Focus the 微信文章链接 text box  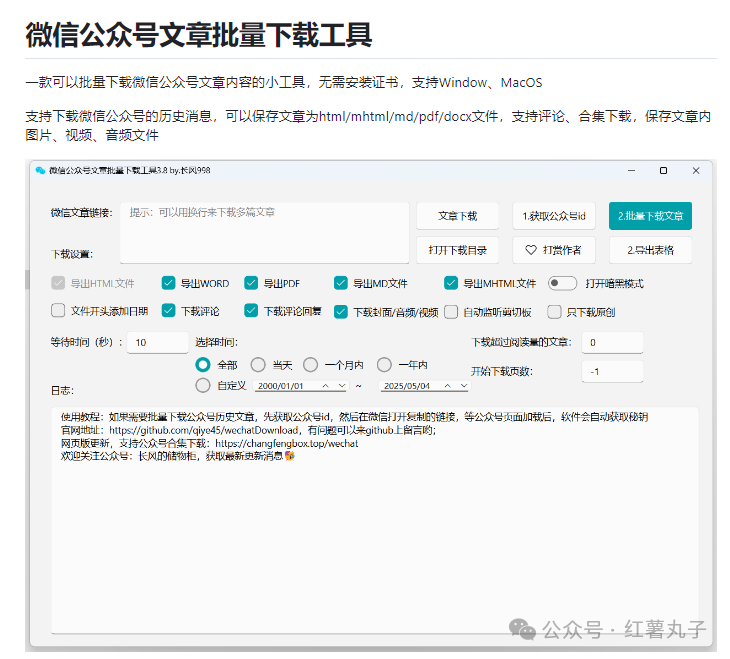click(264, 232)
